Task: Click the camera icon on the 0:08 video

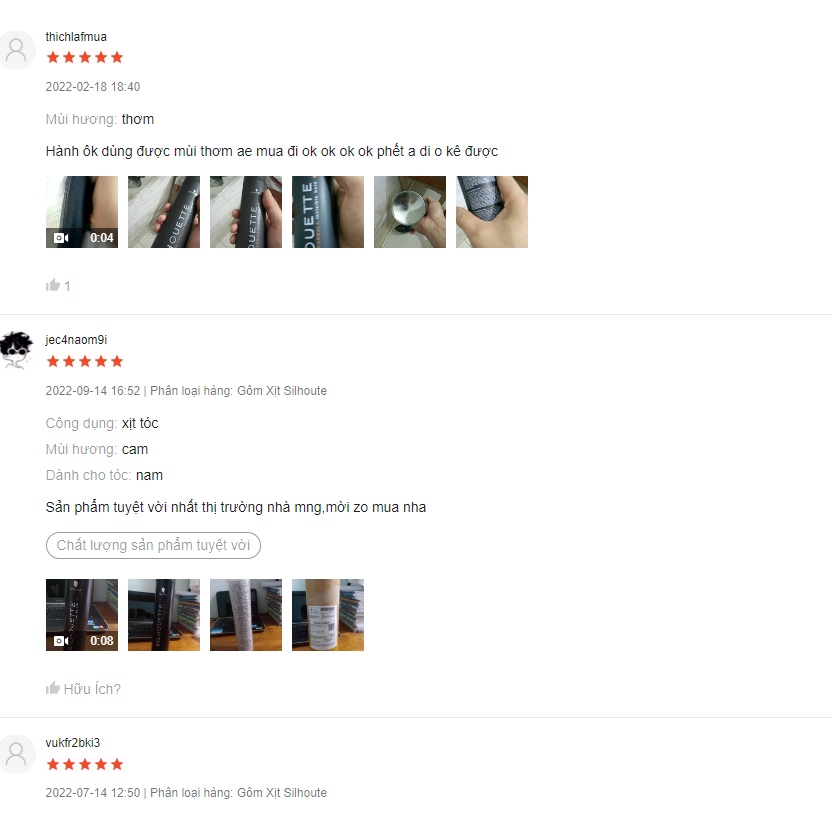Action: [61, 640]
